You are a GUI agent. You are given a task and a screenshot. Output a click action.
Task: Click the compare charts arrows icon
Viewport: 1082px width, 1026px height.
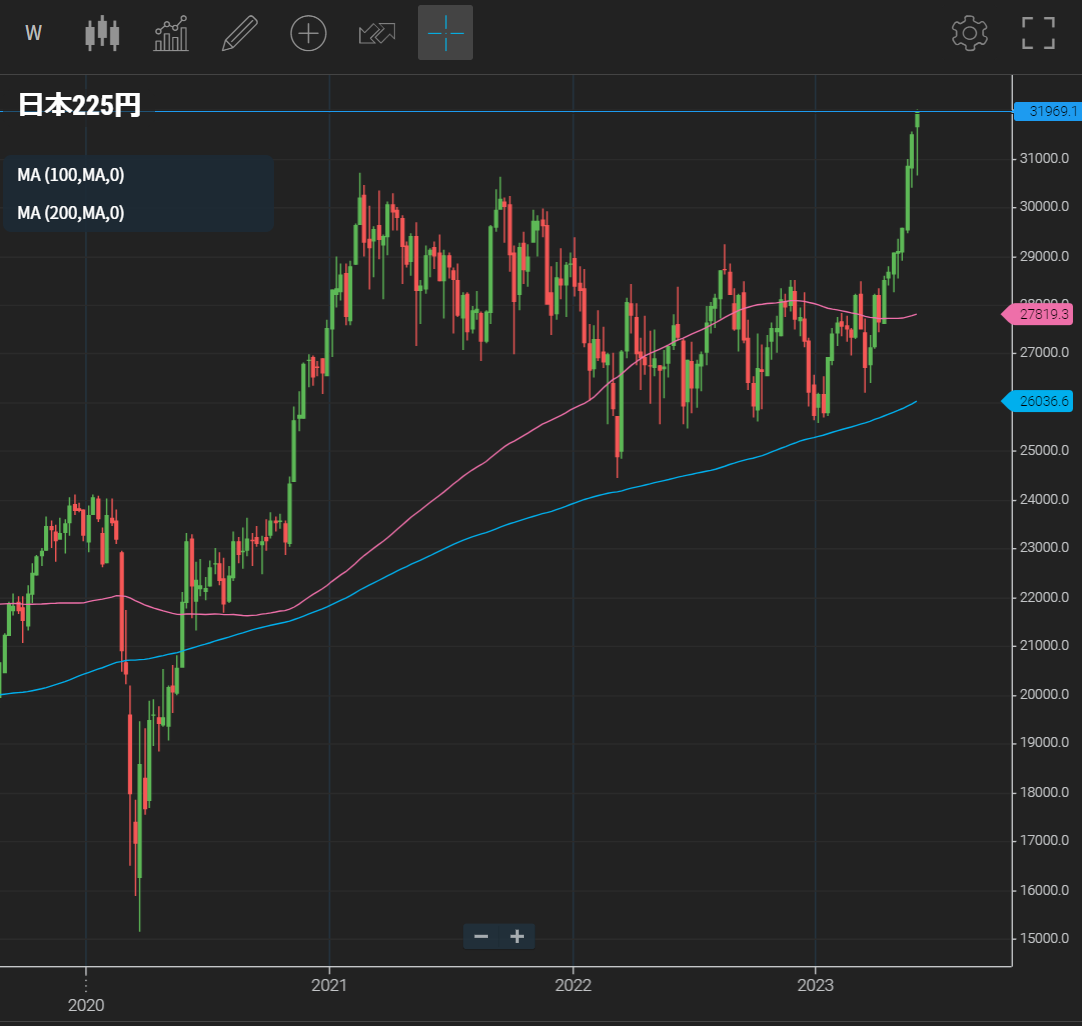coord(377,33)
